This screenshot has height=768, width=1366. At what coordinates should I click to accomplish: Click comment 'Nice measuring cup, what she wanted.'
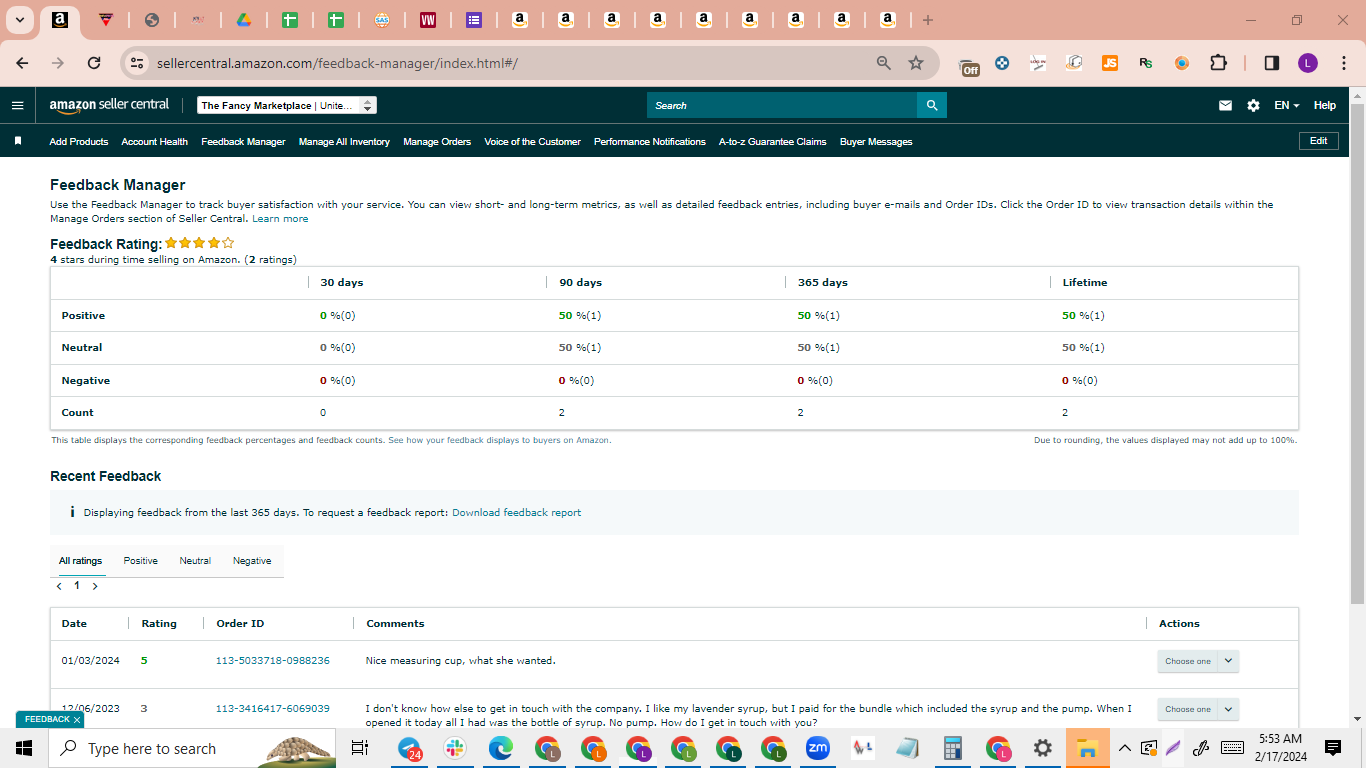(x=461, y=661)
